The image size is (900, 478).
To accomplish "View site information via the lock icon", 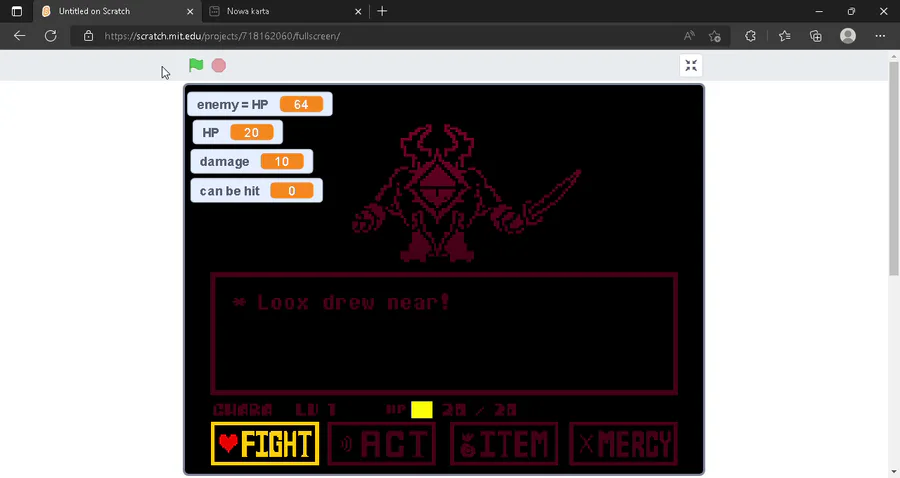I will point(88,36).
